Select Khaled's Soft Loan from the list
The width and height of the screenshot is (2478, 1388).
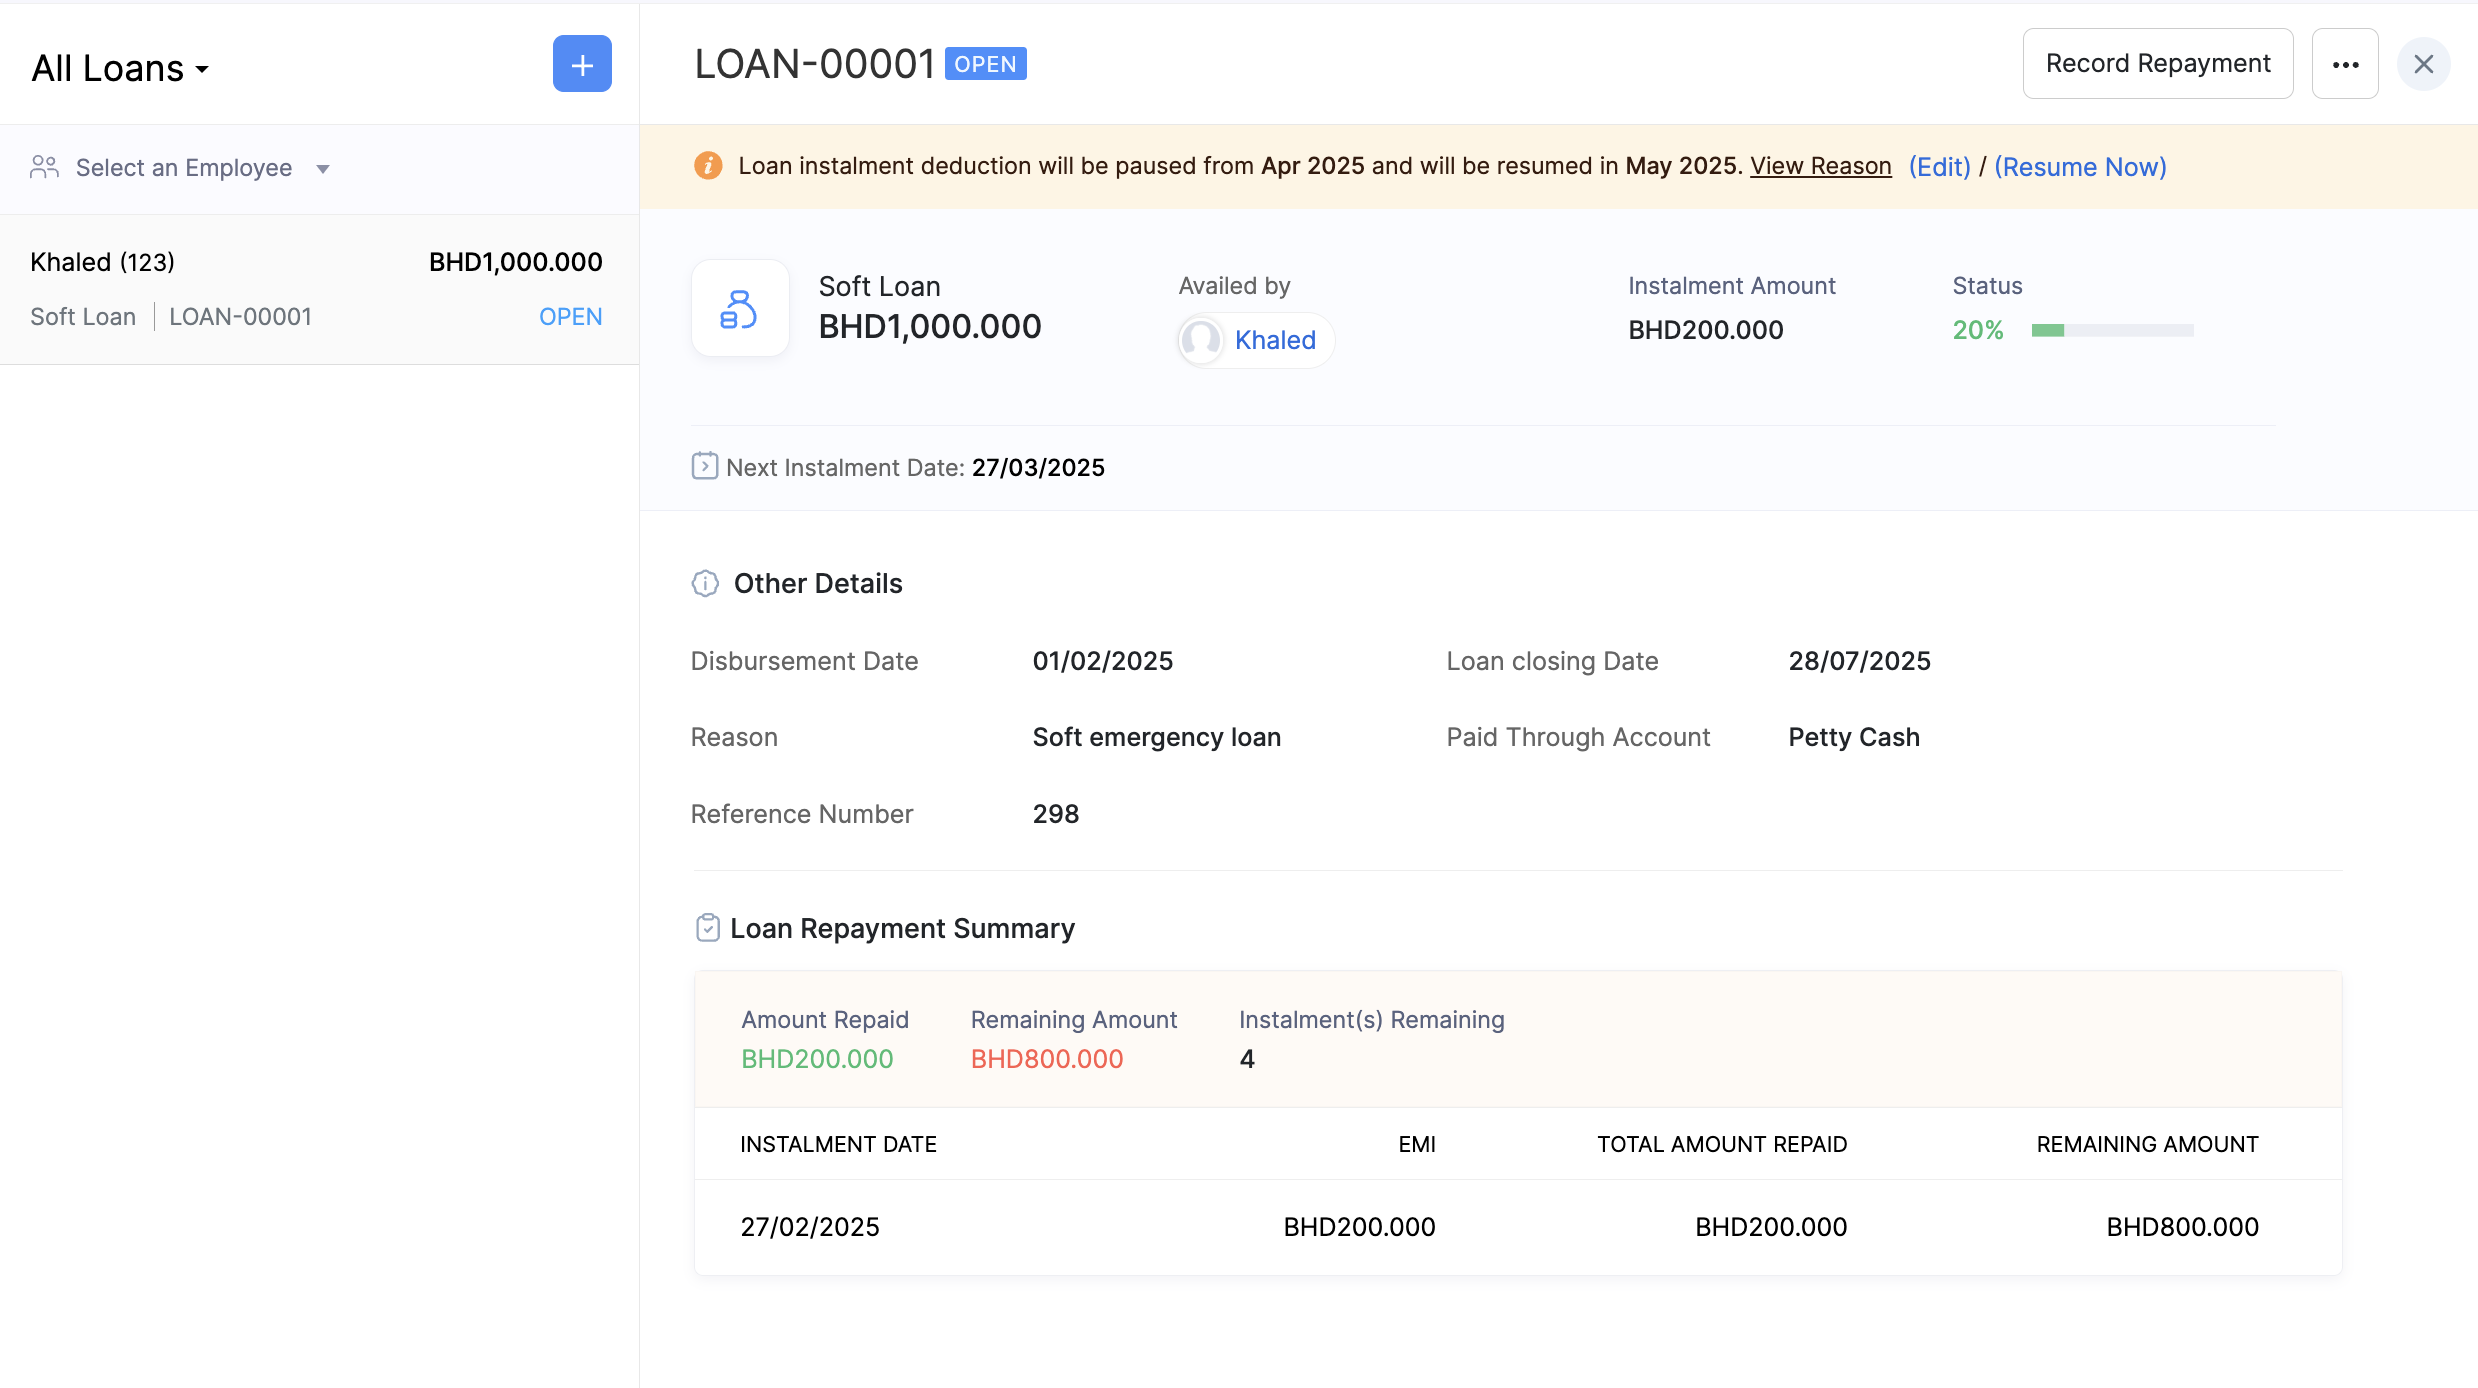(318, 289)
